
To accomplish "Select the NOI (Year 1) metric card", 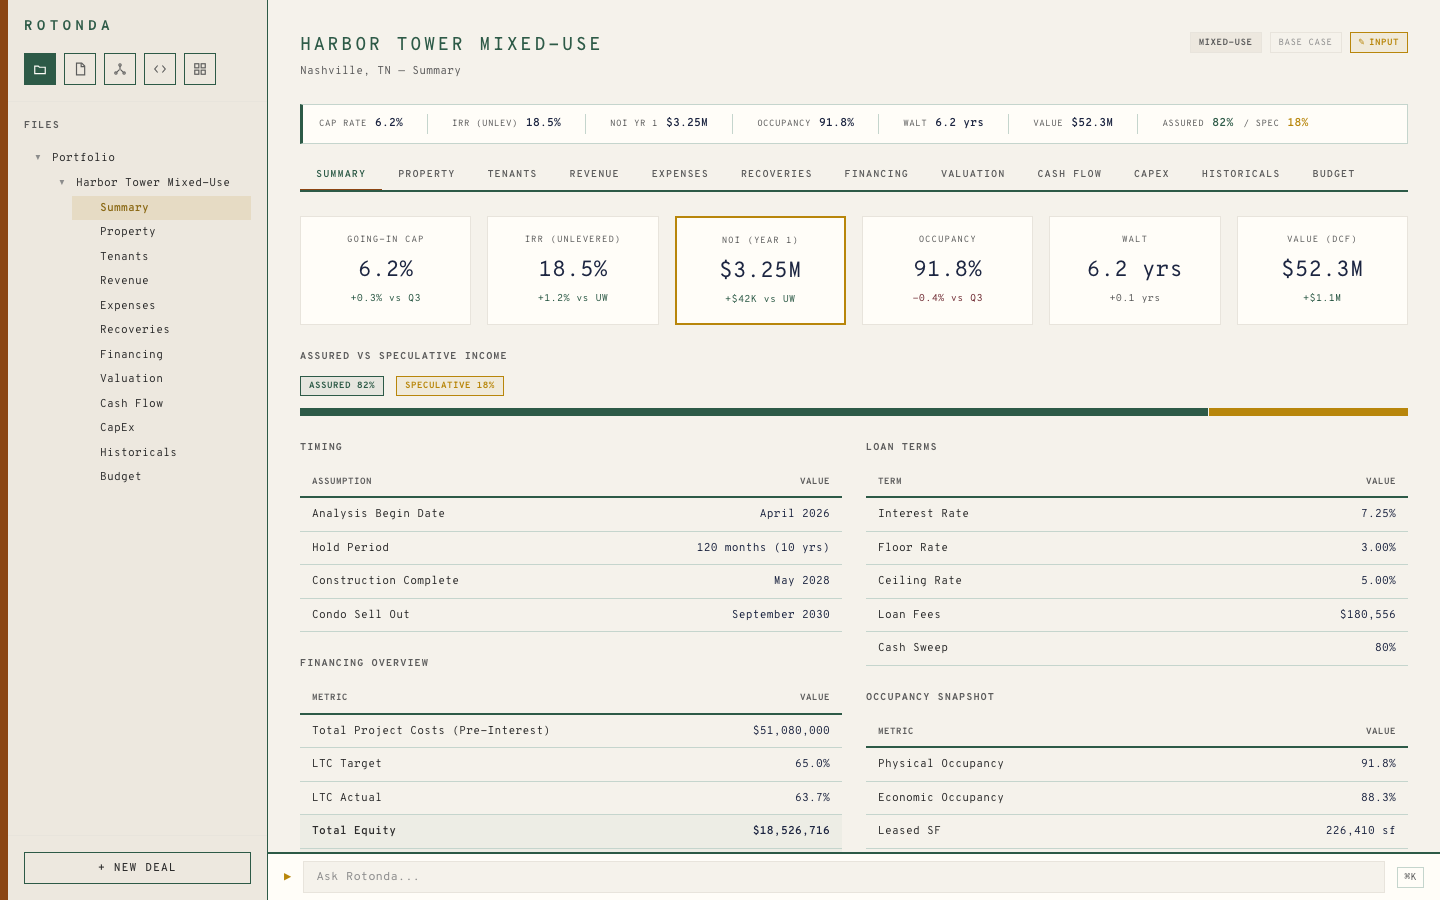I will [x=760, y=270].
